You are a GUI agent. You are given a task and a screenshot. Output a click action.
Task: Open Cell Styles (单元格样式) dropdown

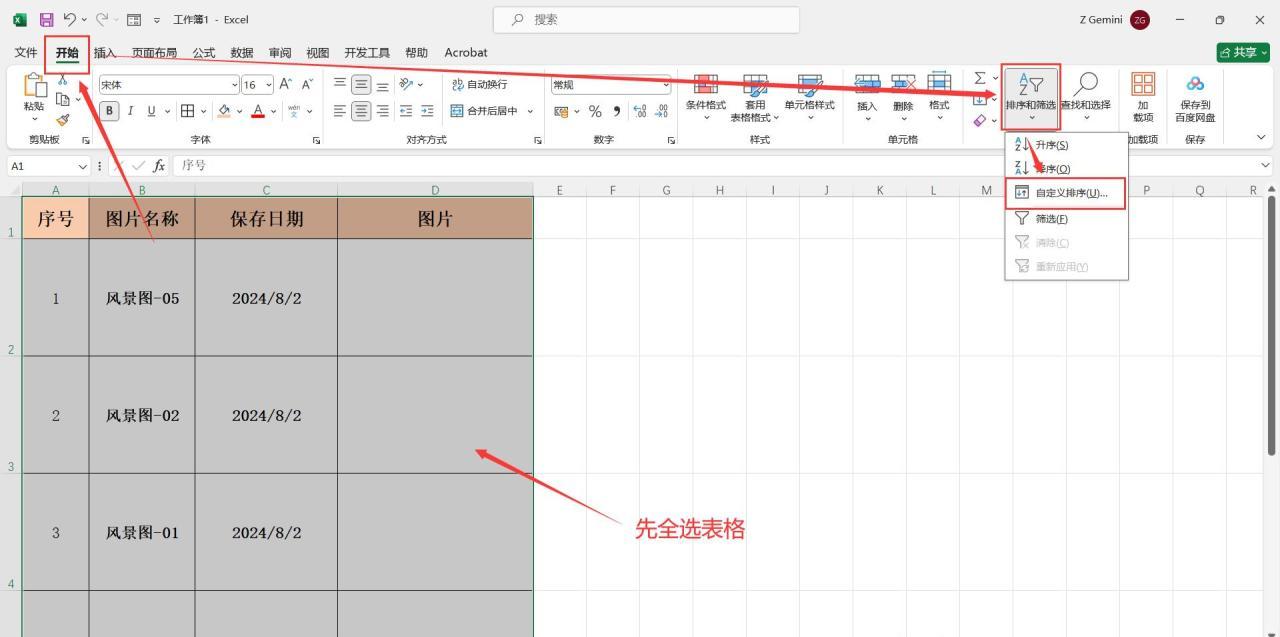pyautogui.click(x=809, y=97)
